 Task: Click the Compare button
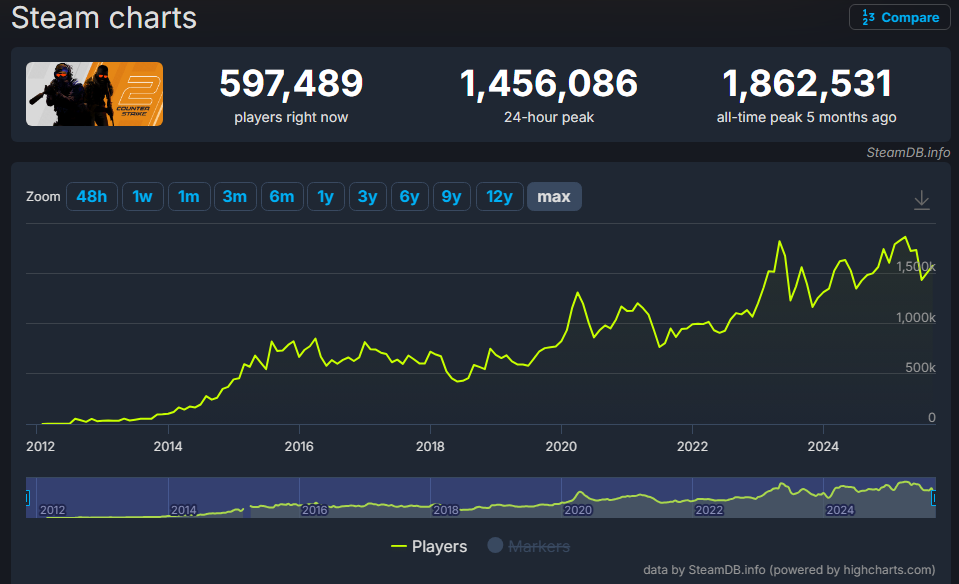point(900,17)
